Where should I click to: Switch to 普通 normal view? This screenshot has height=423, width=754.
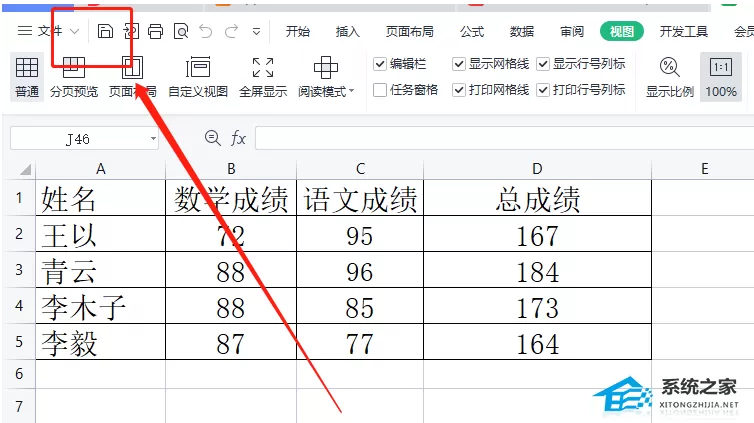coord(27,77)
